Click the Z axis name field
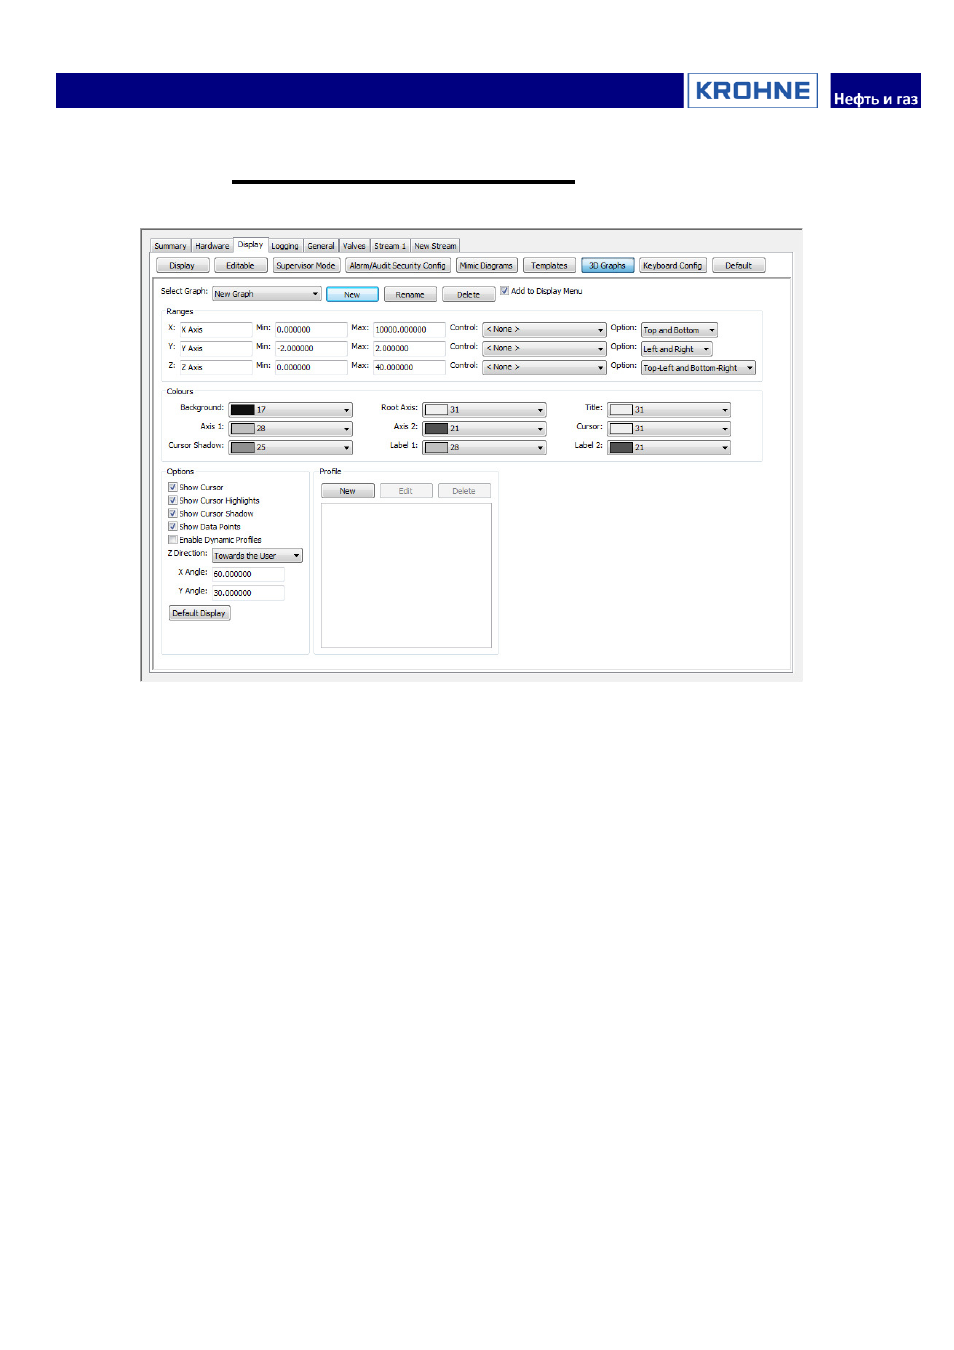Viewport: 954px width, 1350px height. tap(216, 367)
